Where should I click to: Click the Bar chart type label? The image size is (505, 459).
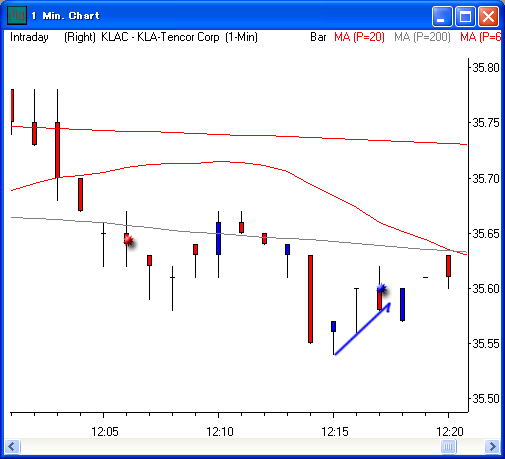point(318,37)
